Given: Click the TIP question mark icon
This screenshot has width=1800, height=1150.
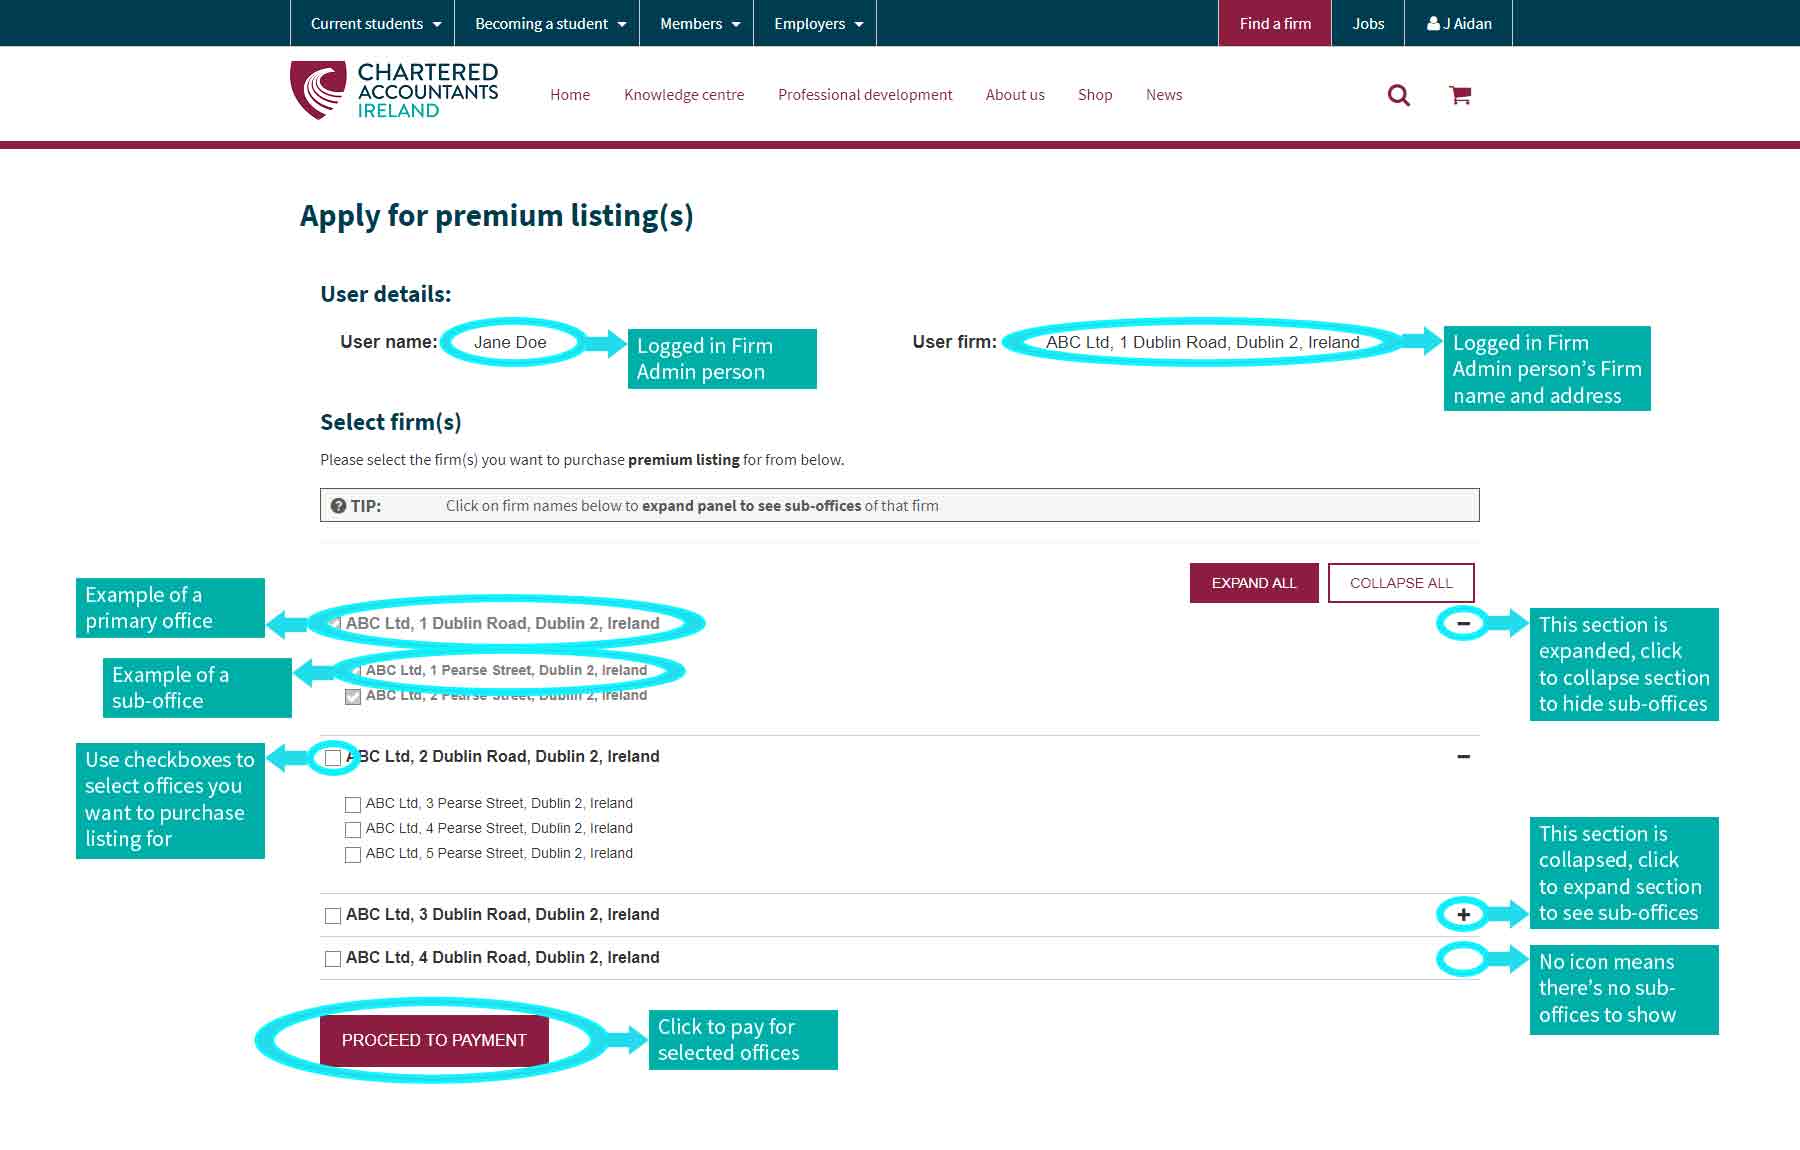Looking at the screenshot, I should click(x=338, y=506).
